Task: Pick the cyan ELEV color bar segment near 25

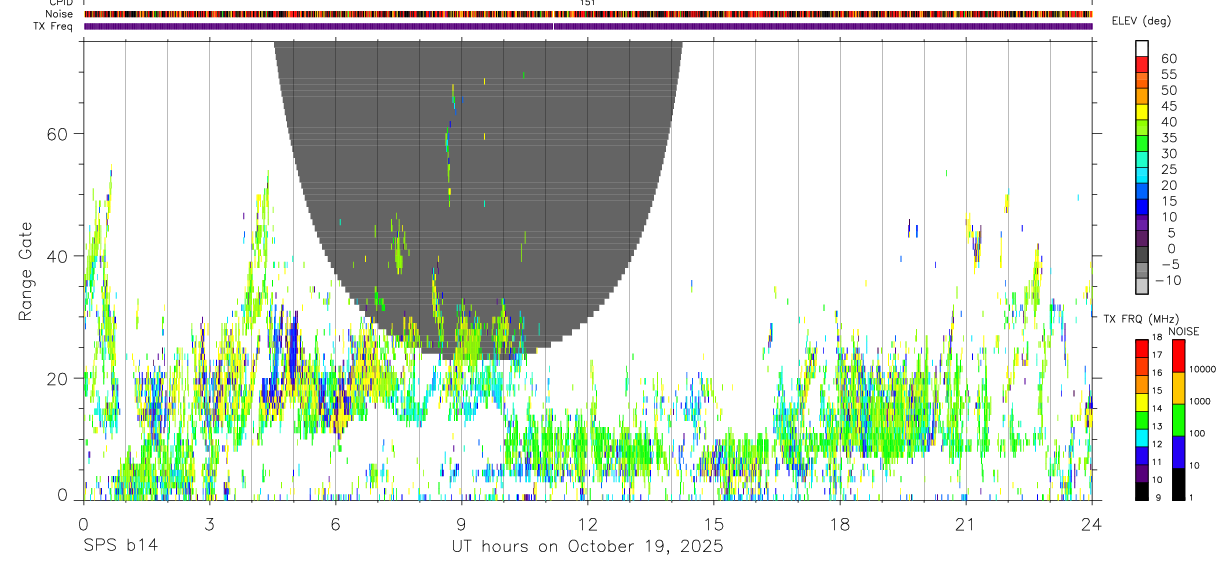Action: pyautogui.click(x=1142, y=176)
